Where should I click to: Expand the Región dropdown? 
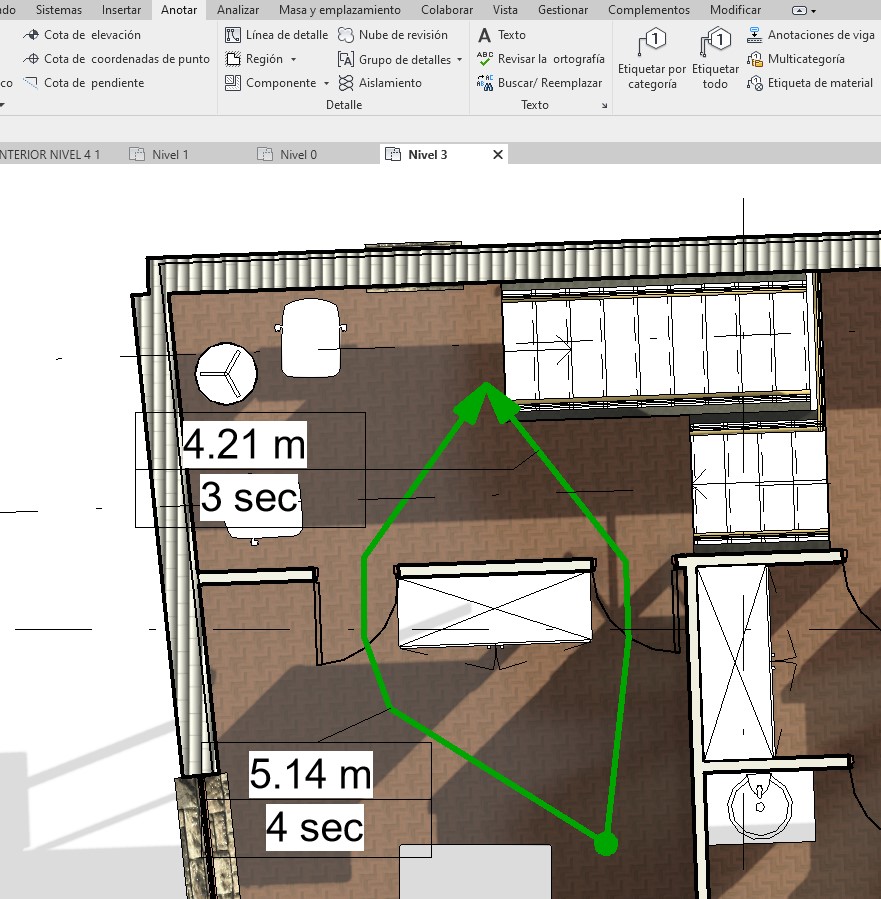click(293, 60)
